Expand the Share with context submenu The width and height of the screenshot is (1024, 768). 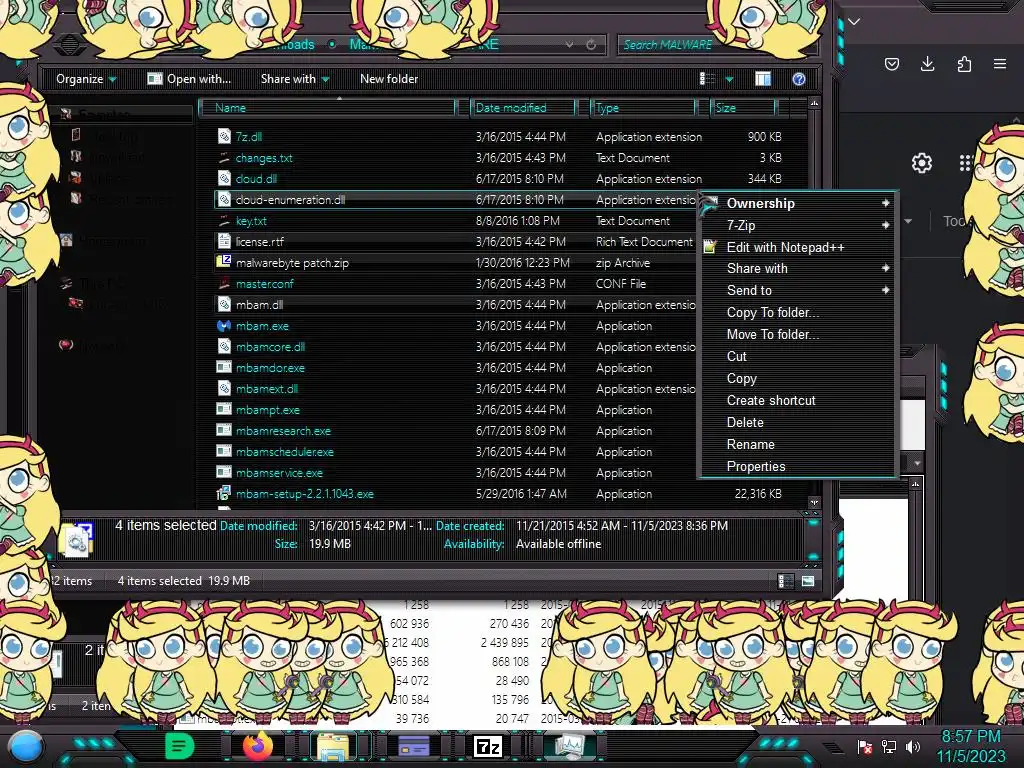pos(885,268)
